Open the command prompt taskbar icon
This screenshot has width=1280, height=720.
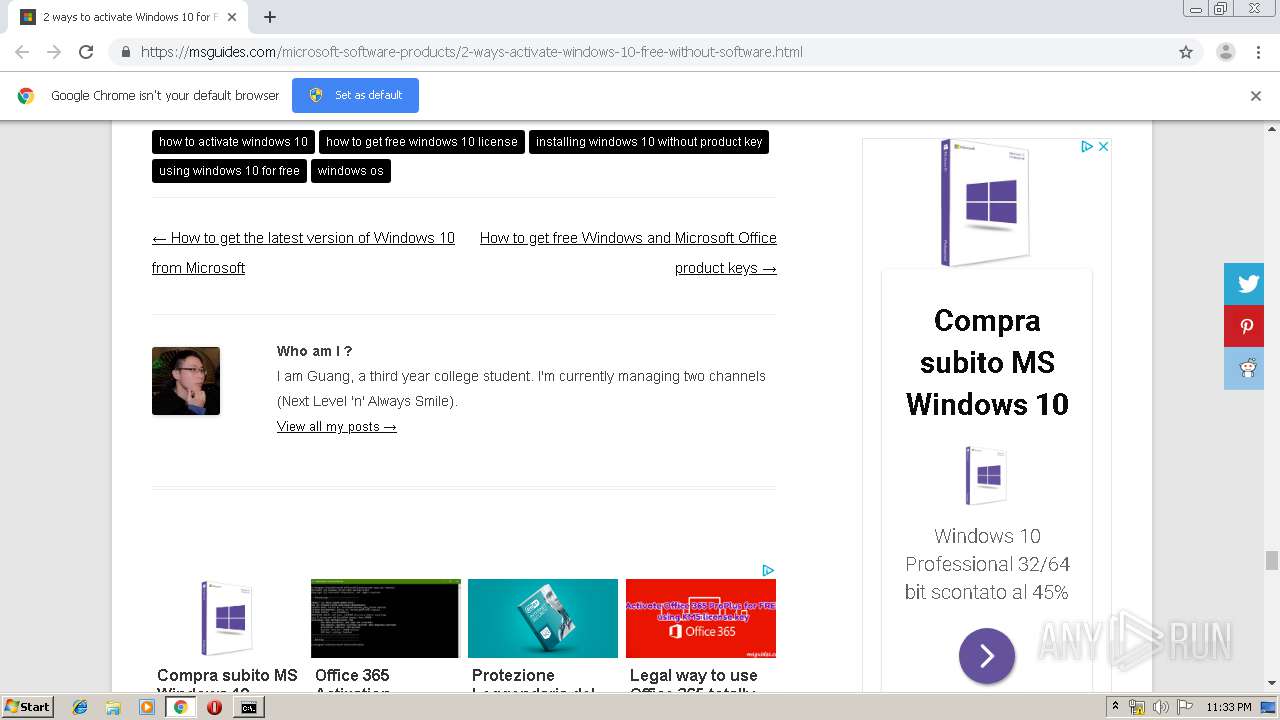[248, 707]
